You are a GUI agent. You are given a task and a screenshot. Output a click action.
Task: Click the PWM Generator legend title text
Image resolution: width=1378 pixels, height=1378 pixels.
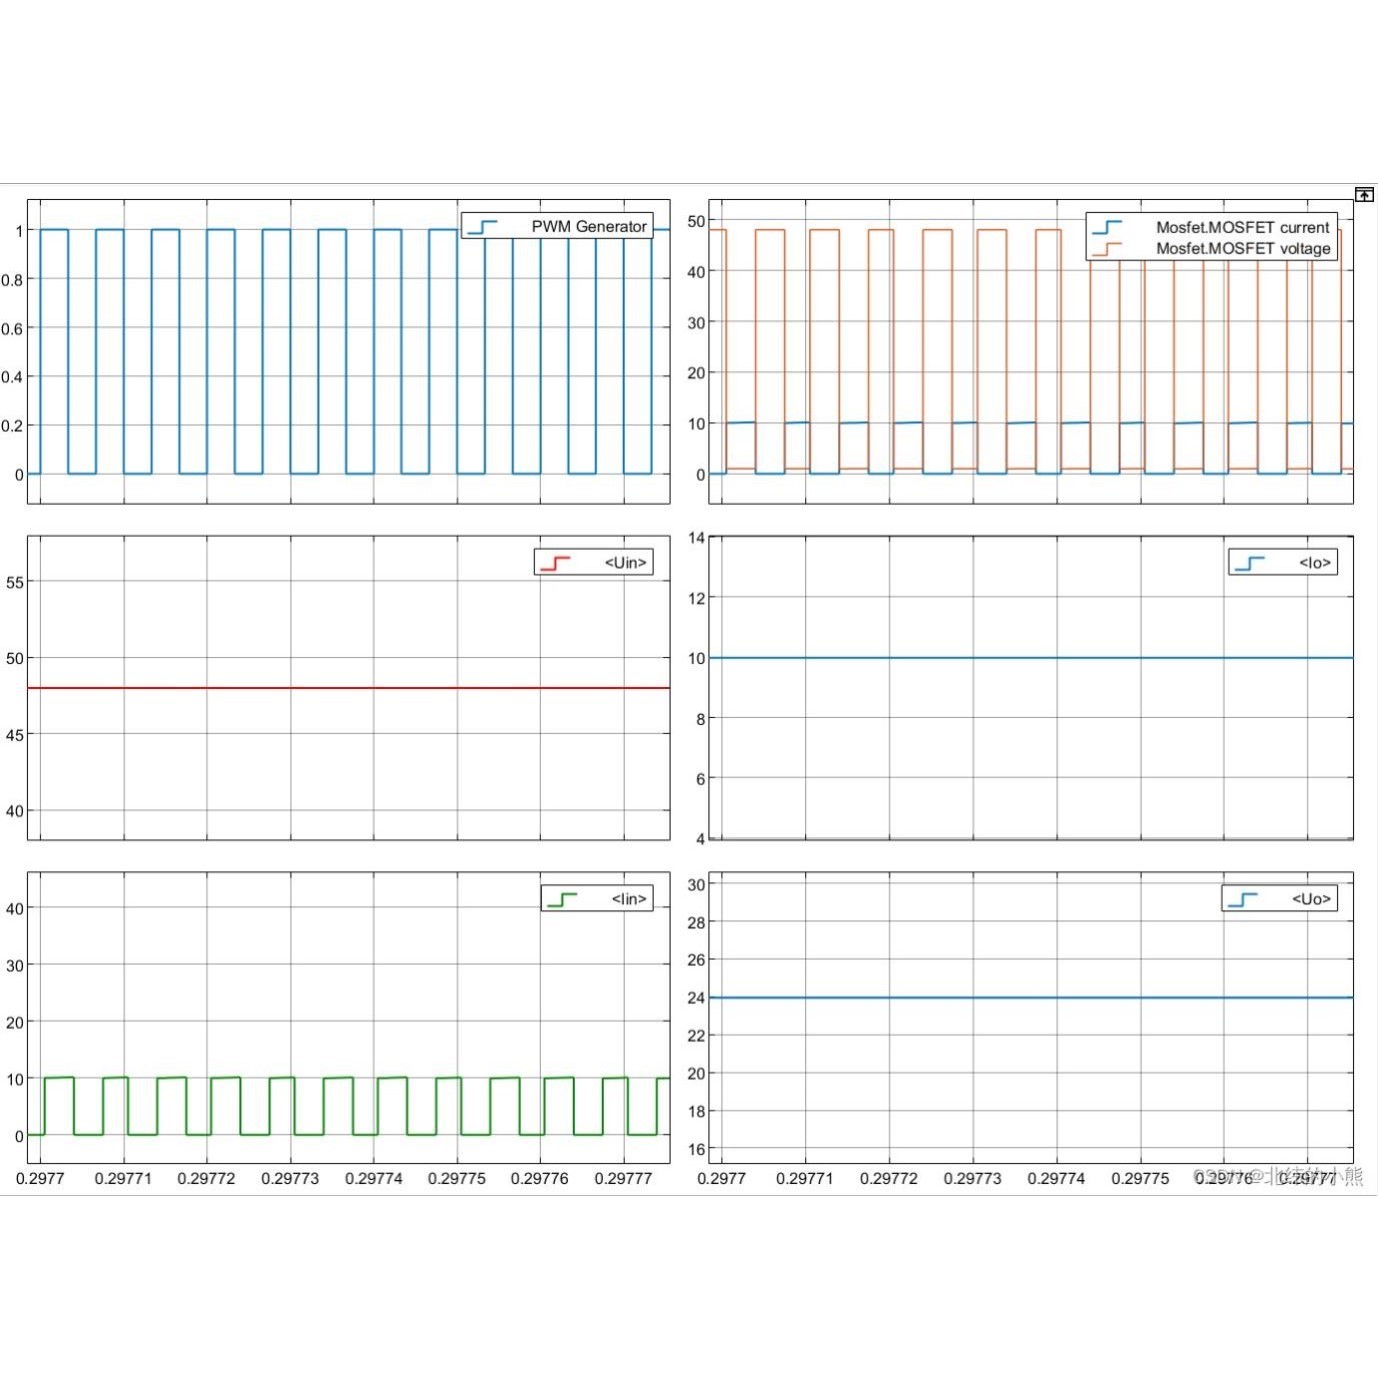[x=590, y=226]
